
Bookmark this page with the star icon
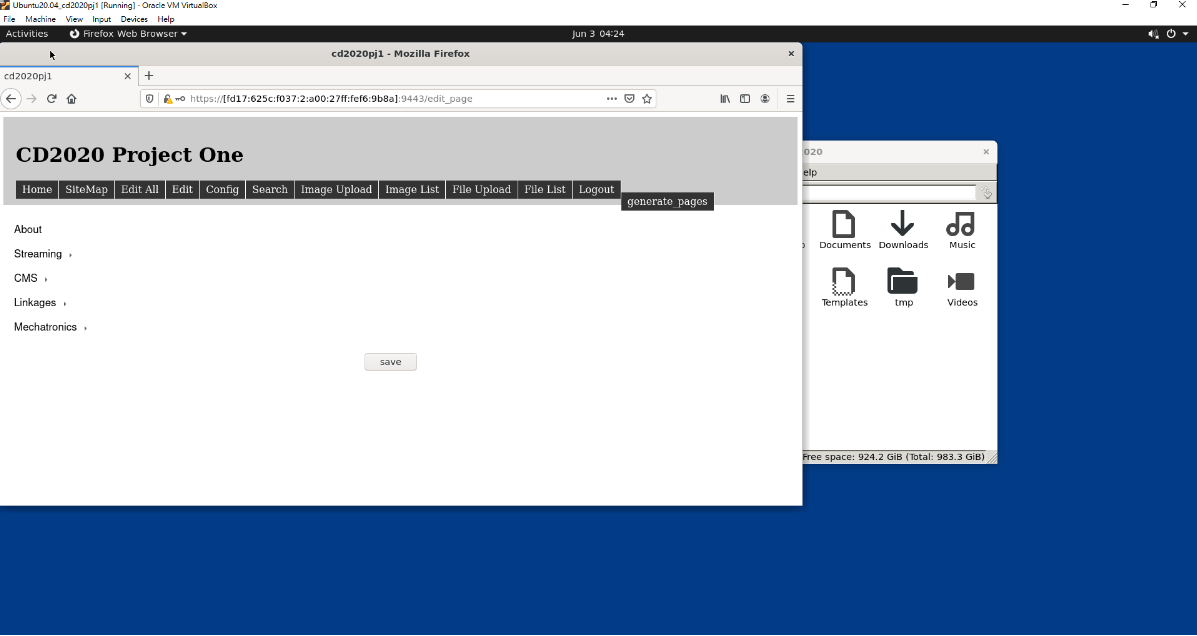click(x=647, y=99)
